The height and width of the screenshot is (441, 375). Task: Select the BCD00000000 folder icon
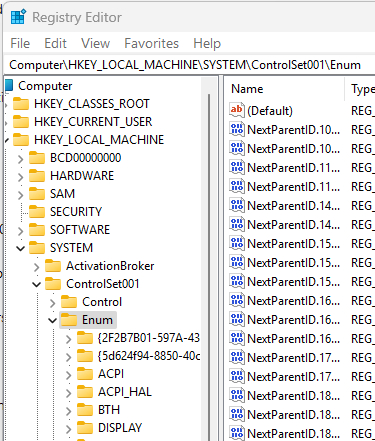coord(37,158)
